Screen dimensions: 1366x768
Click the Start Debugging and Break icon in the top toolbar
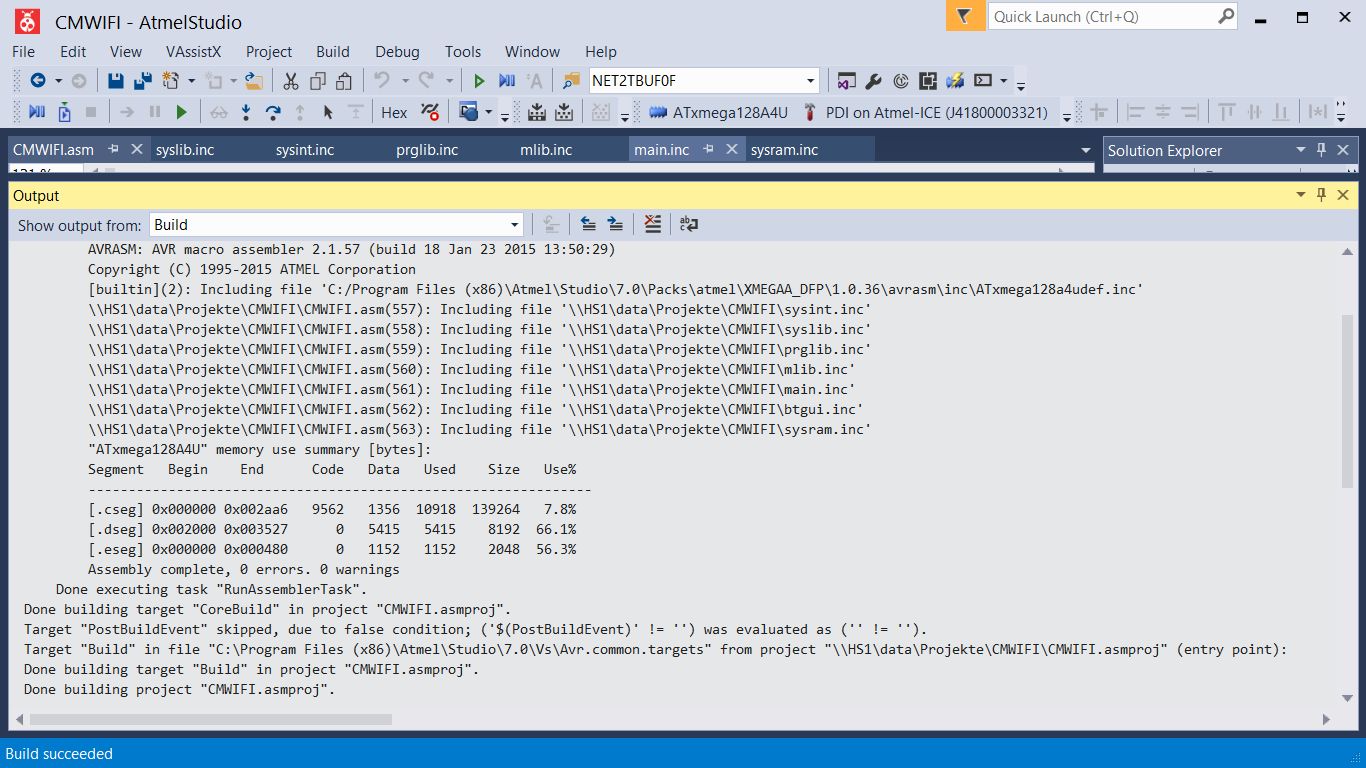point(507,81)
